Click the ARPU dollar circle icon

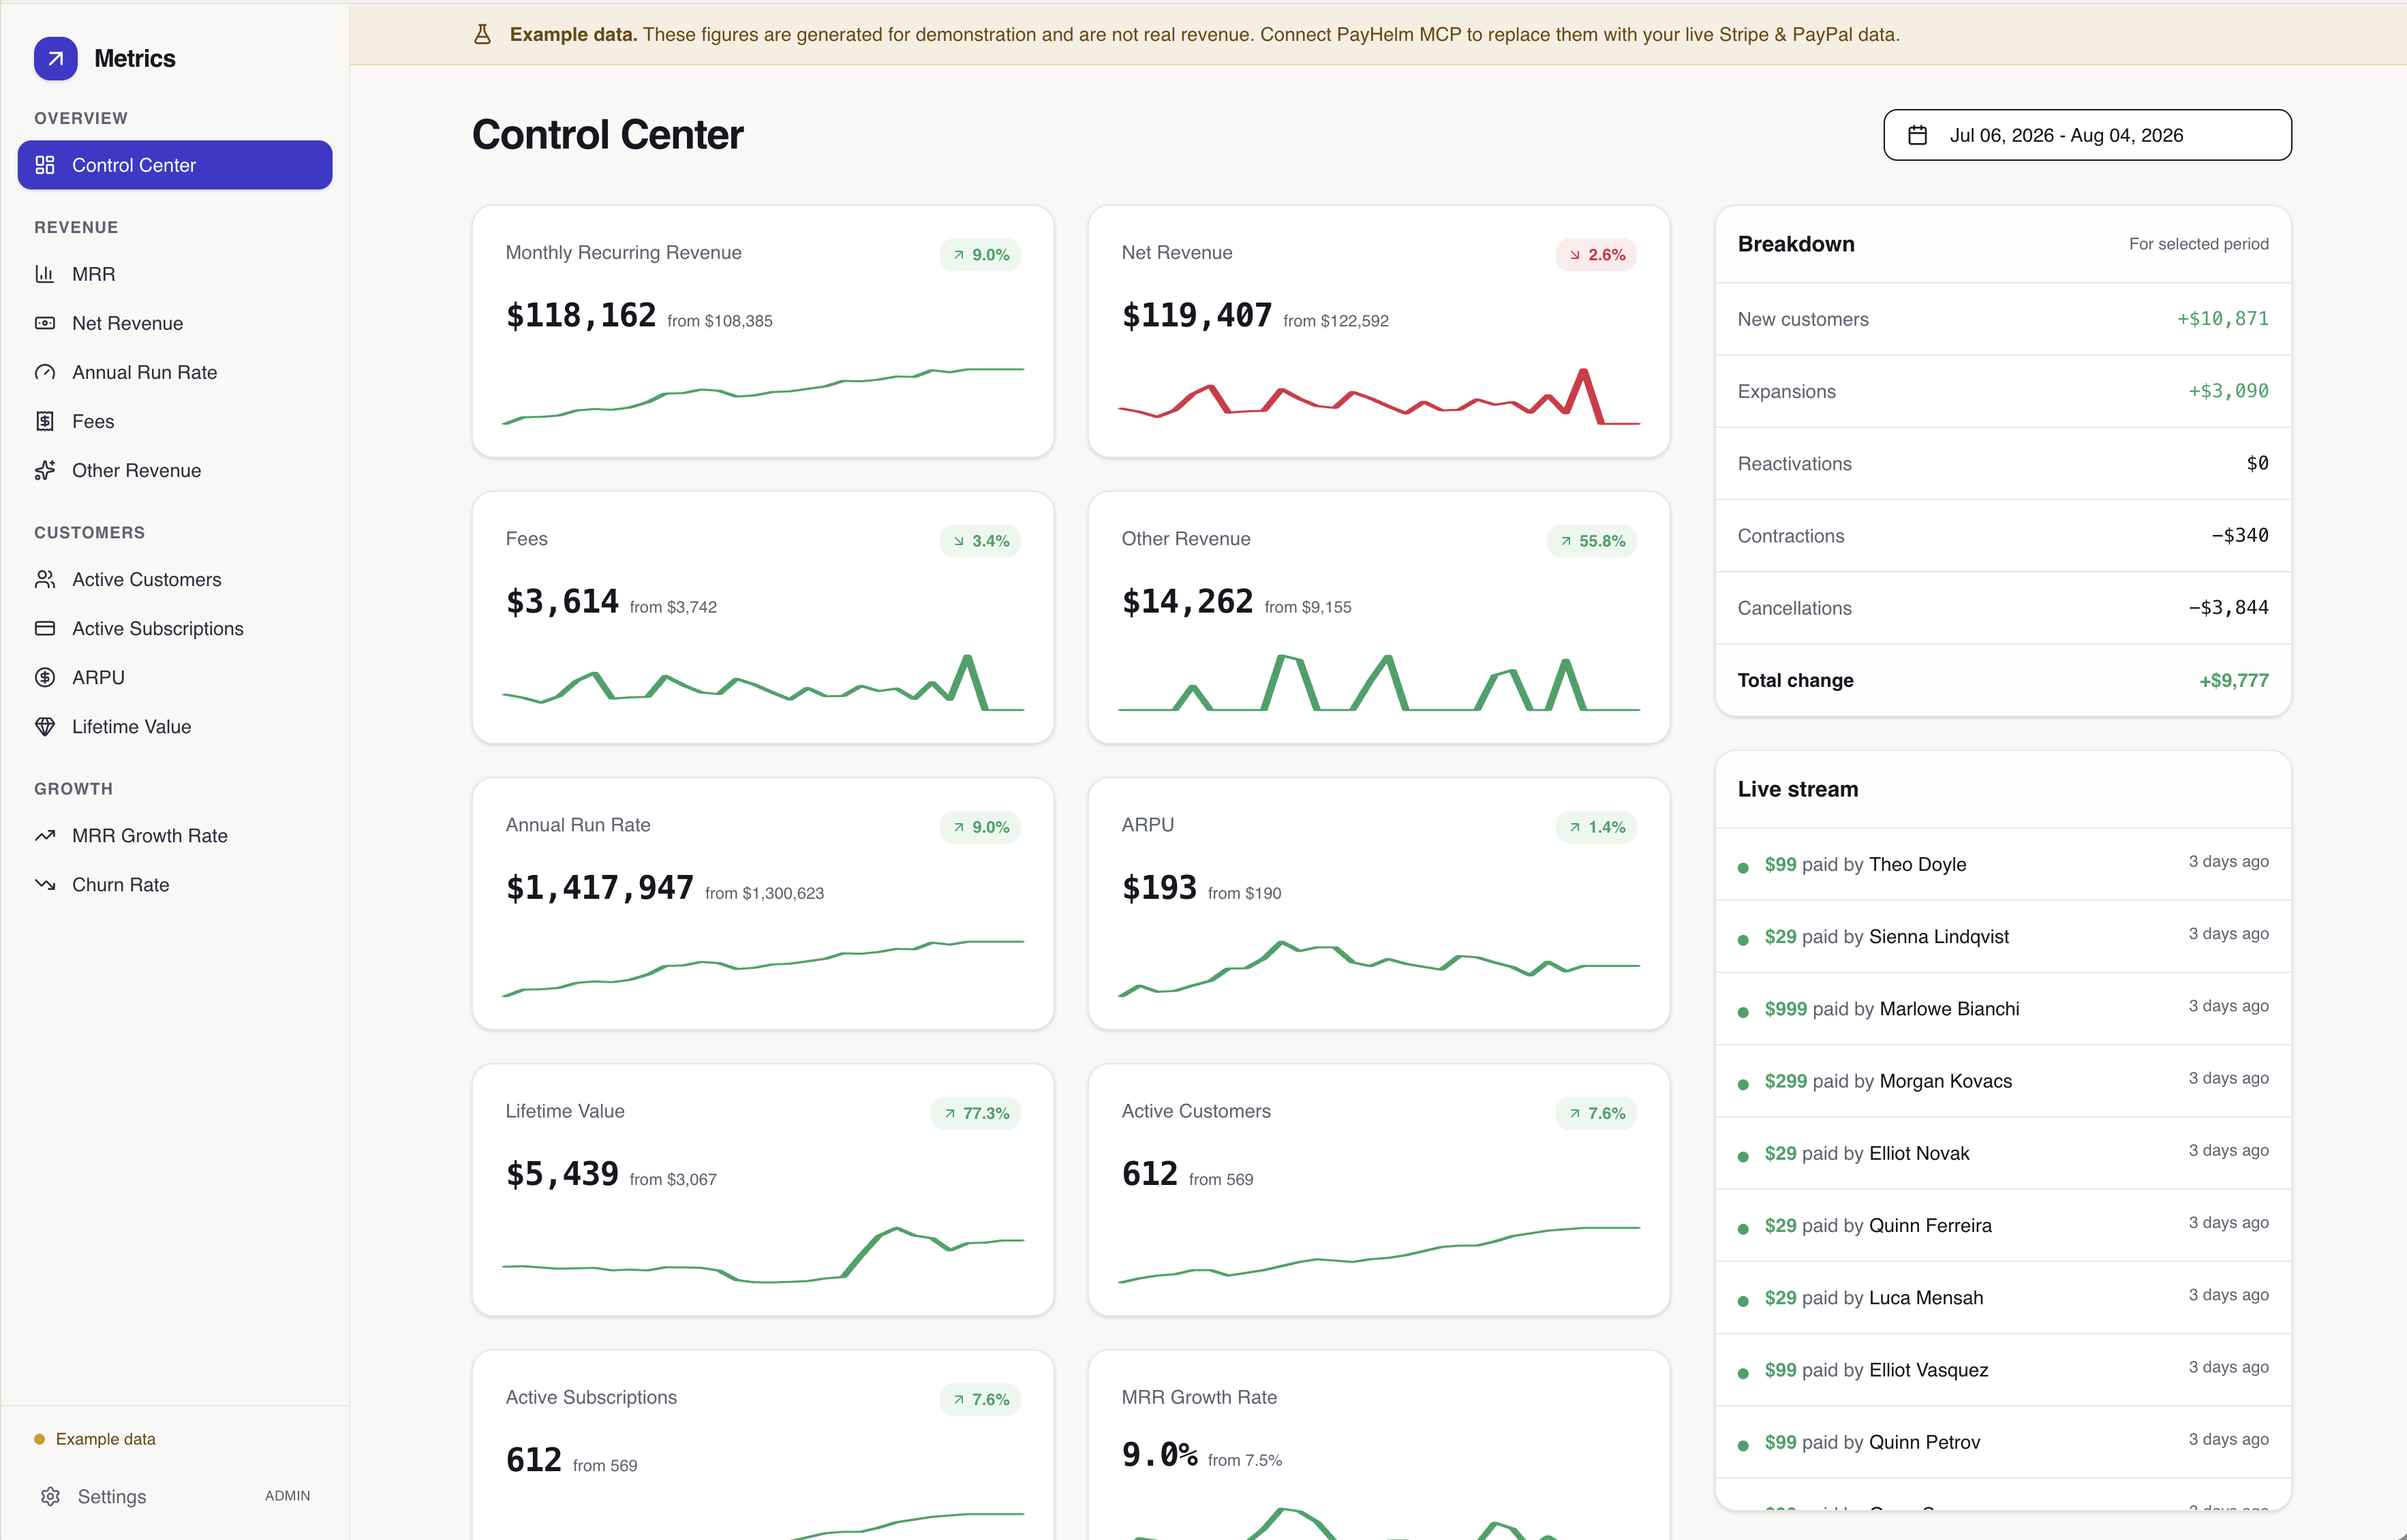tap(45, 677)
